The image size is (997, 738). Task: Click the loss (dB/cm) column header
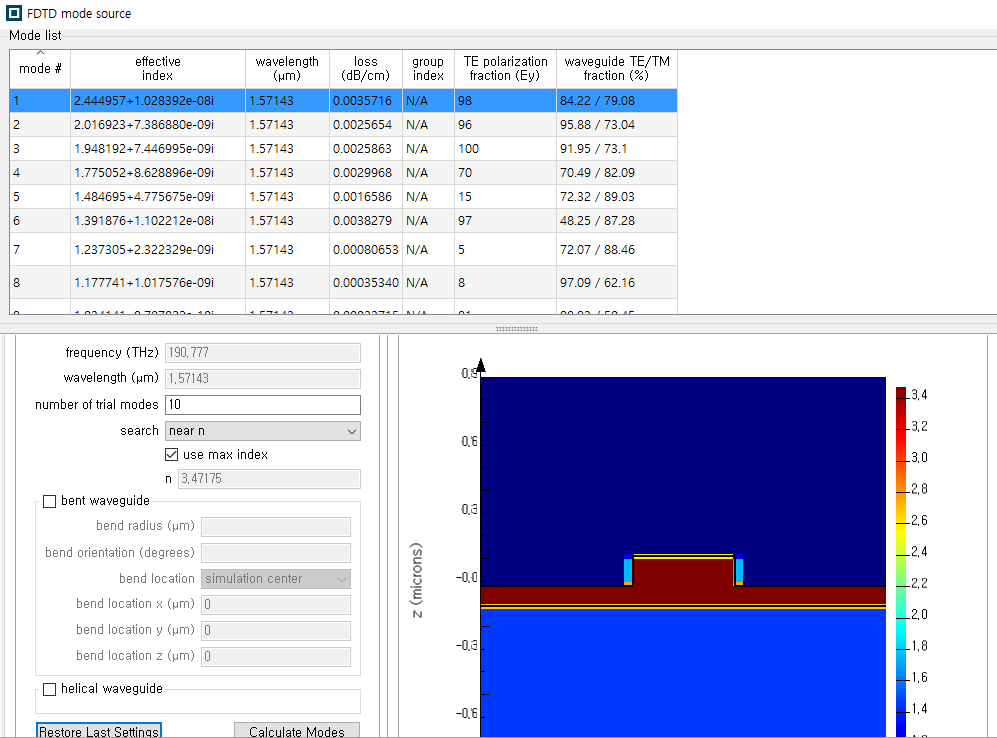tap(366, 69)
